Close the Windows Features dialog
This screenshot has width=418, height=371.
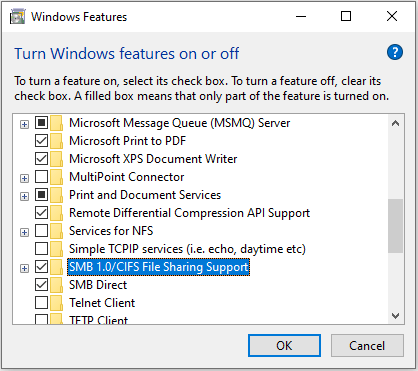pos(392,16)
